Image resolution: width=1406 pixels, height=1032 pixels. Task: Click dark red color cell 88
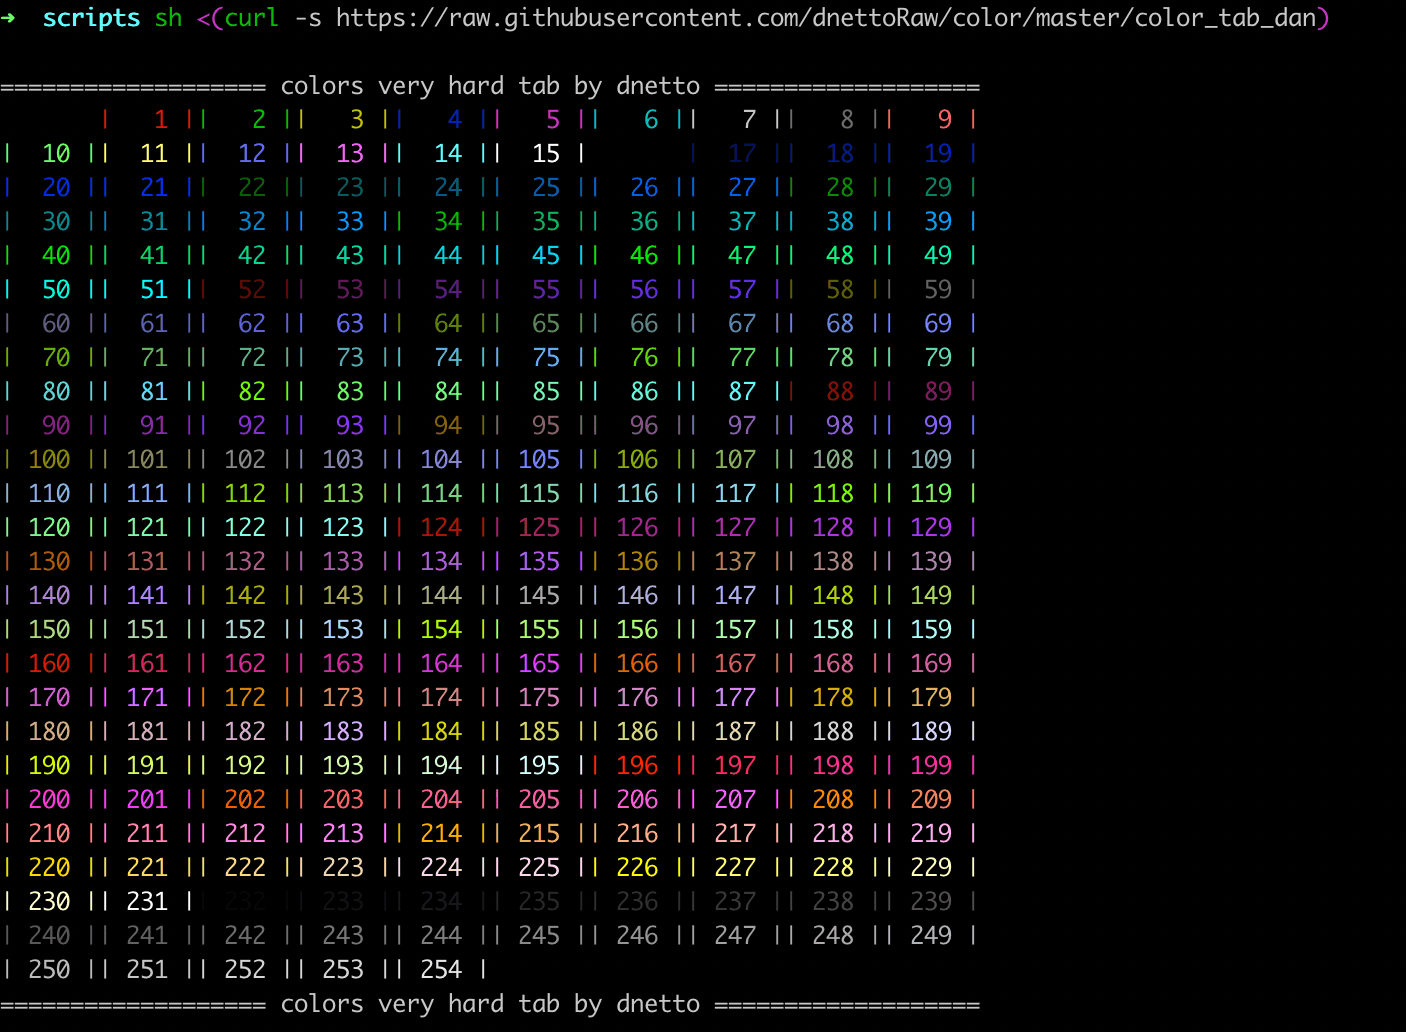pyautogui.click(x=840, y=392)
